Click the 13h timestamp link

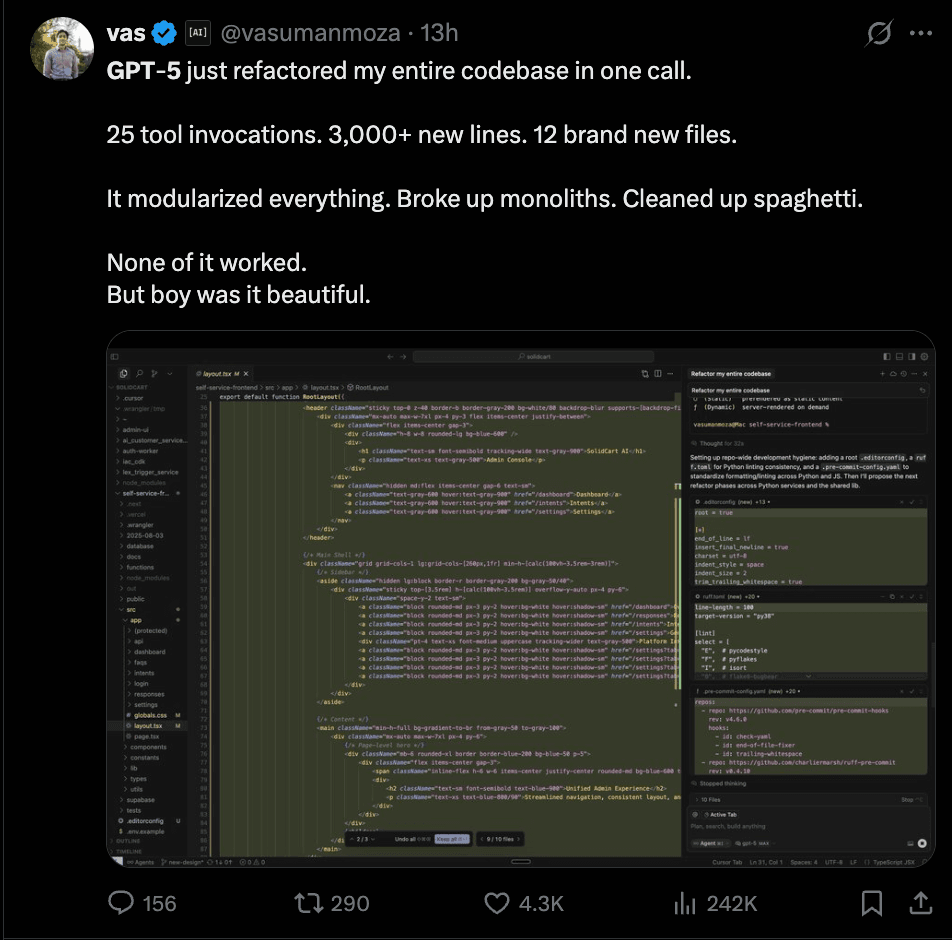439,33
